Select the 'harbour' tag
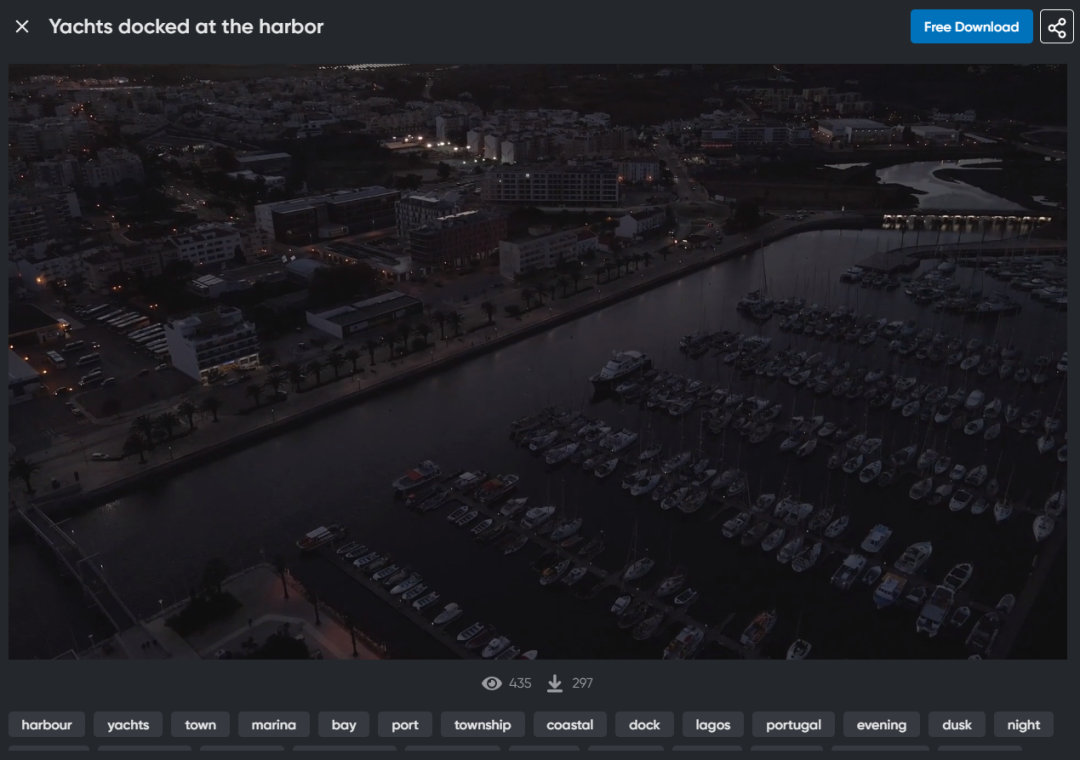This screenshot has width=1080, height=760. [x=47, y=725]
